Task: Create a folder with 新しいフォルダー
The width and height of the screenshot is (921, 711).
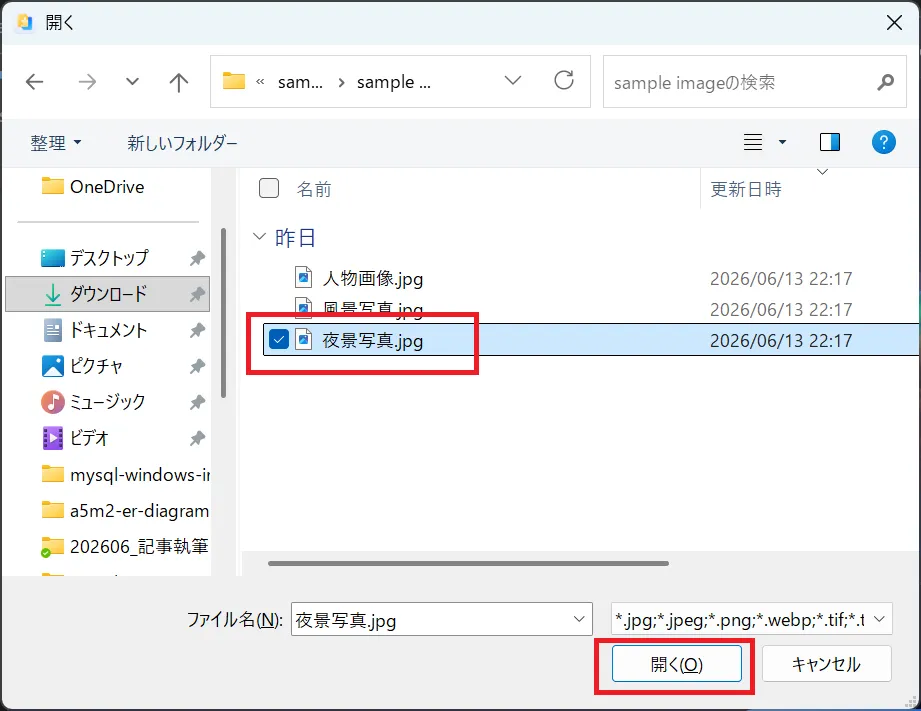Action: 182,143
